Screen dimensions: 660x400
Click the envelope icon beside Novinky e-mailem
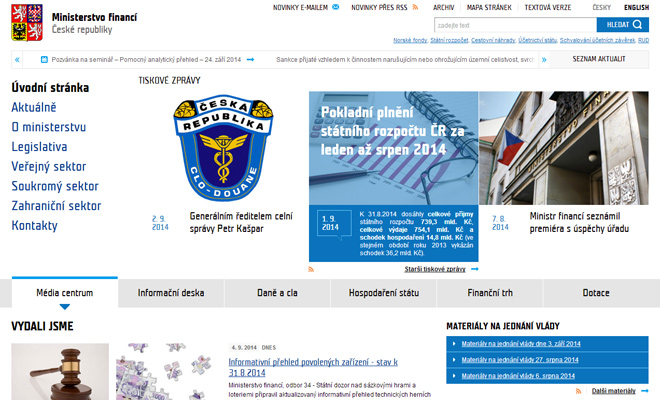pos(335,7)
